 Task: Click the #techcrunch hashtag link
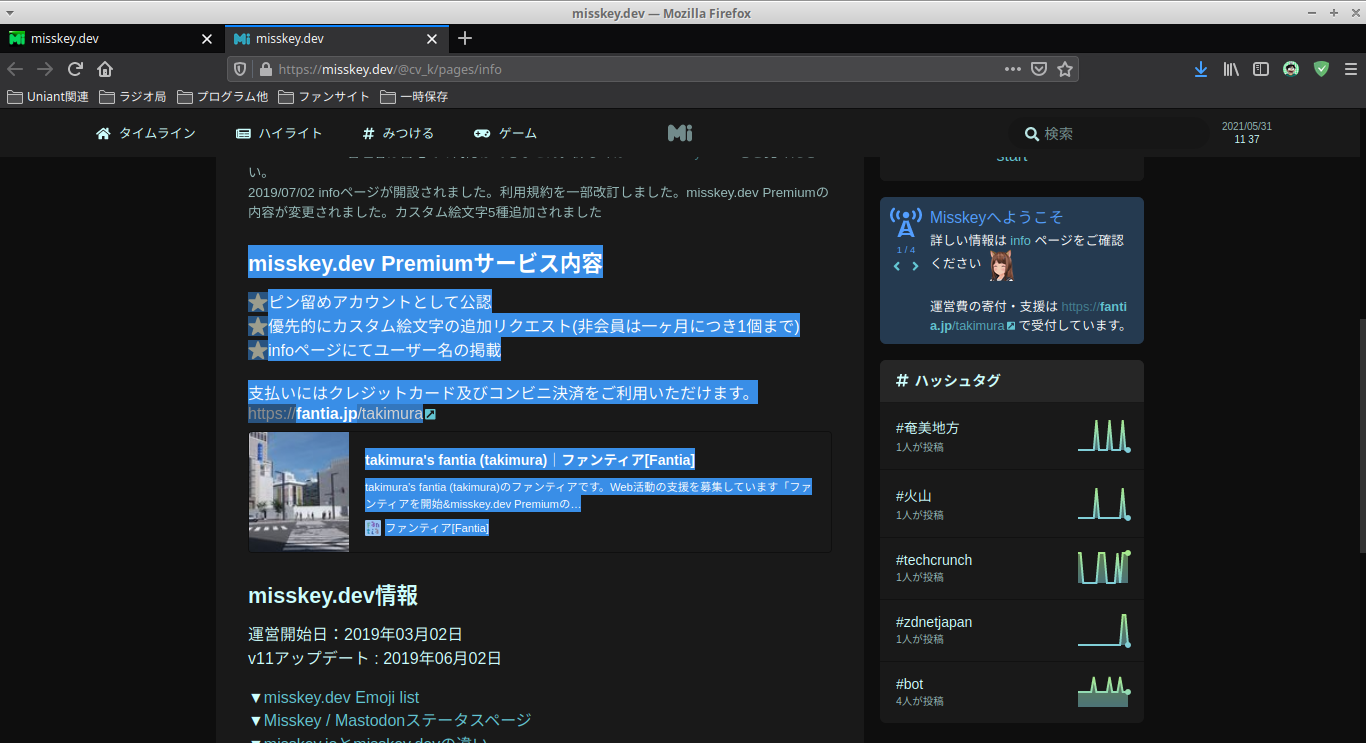934,560
